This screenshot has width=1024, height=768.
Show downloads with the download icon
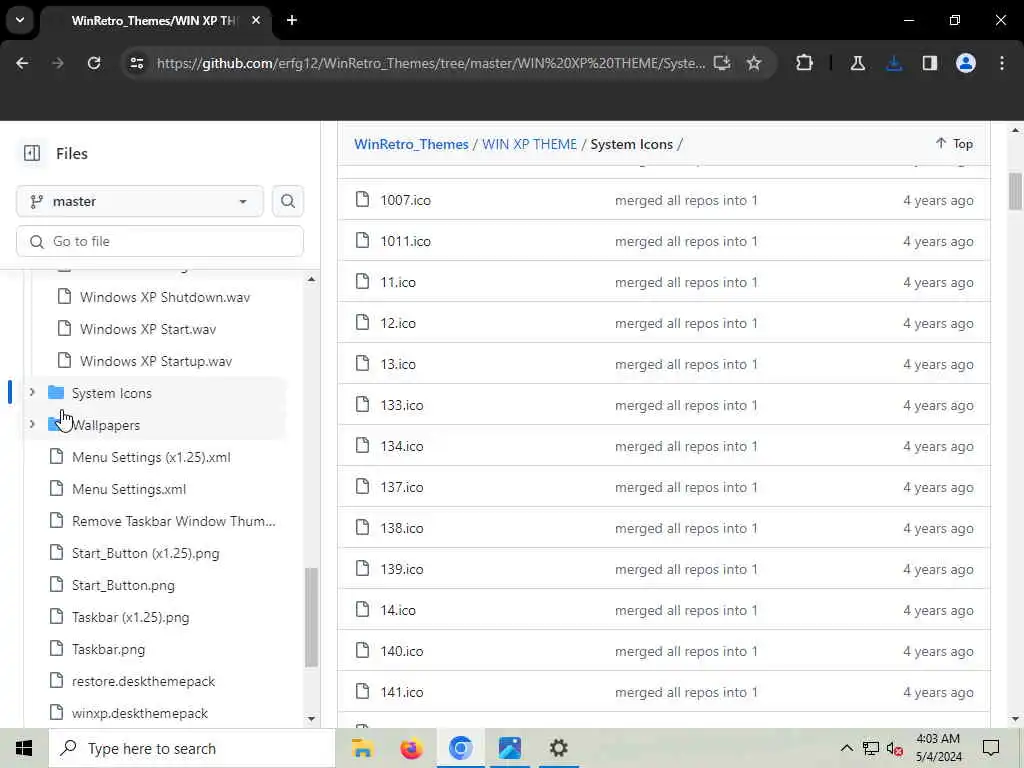coord(894,63)
